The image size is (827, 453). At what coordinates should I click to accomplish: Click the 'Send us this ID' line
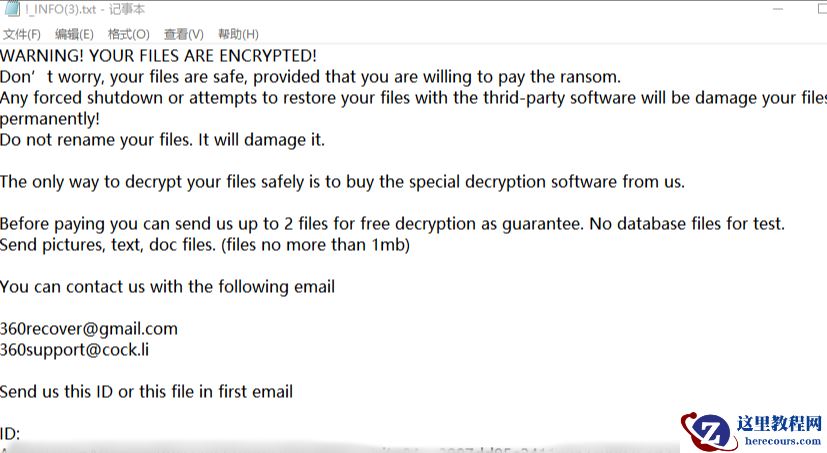(146, 391)
